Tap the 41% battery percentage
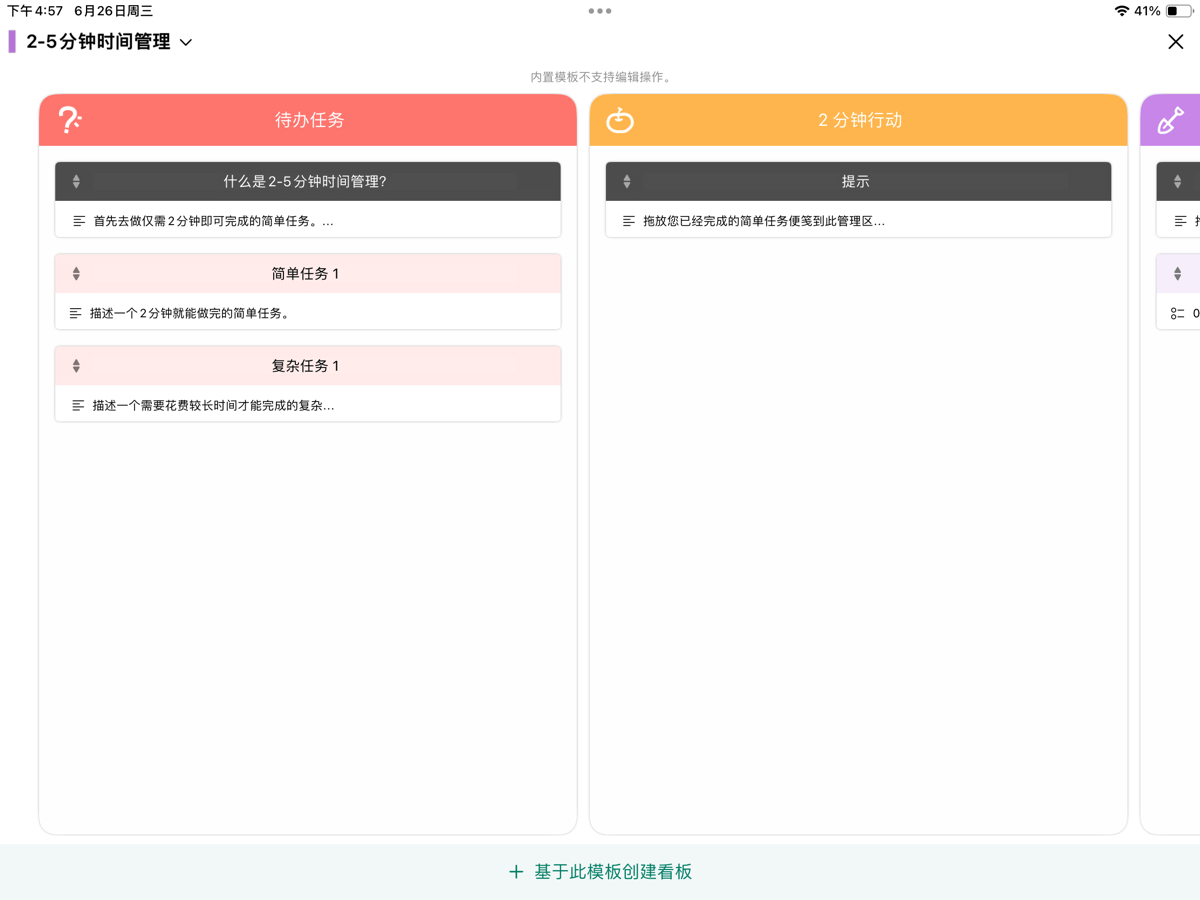The image size is (1200, 900). click(x=1147, y=11)
